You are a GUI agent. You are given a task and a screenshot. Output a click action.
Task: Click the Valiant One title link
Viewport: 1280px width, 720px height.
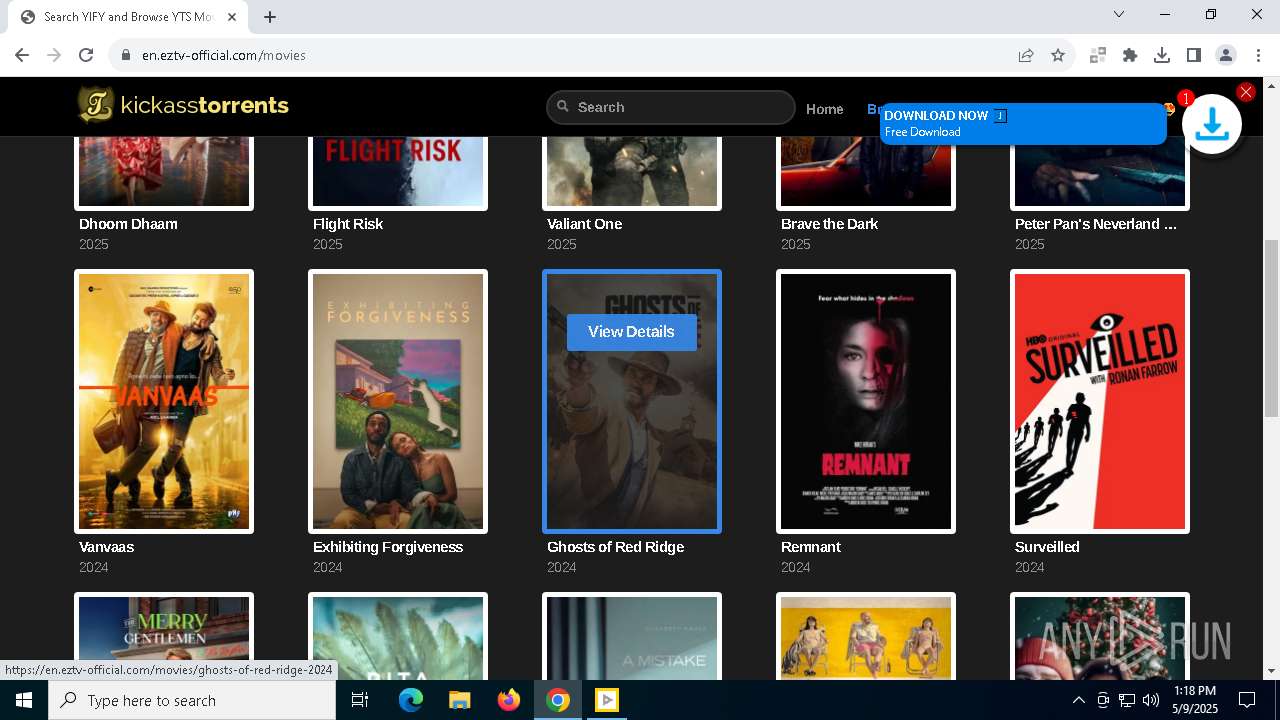click(x=584, y=224)
